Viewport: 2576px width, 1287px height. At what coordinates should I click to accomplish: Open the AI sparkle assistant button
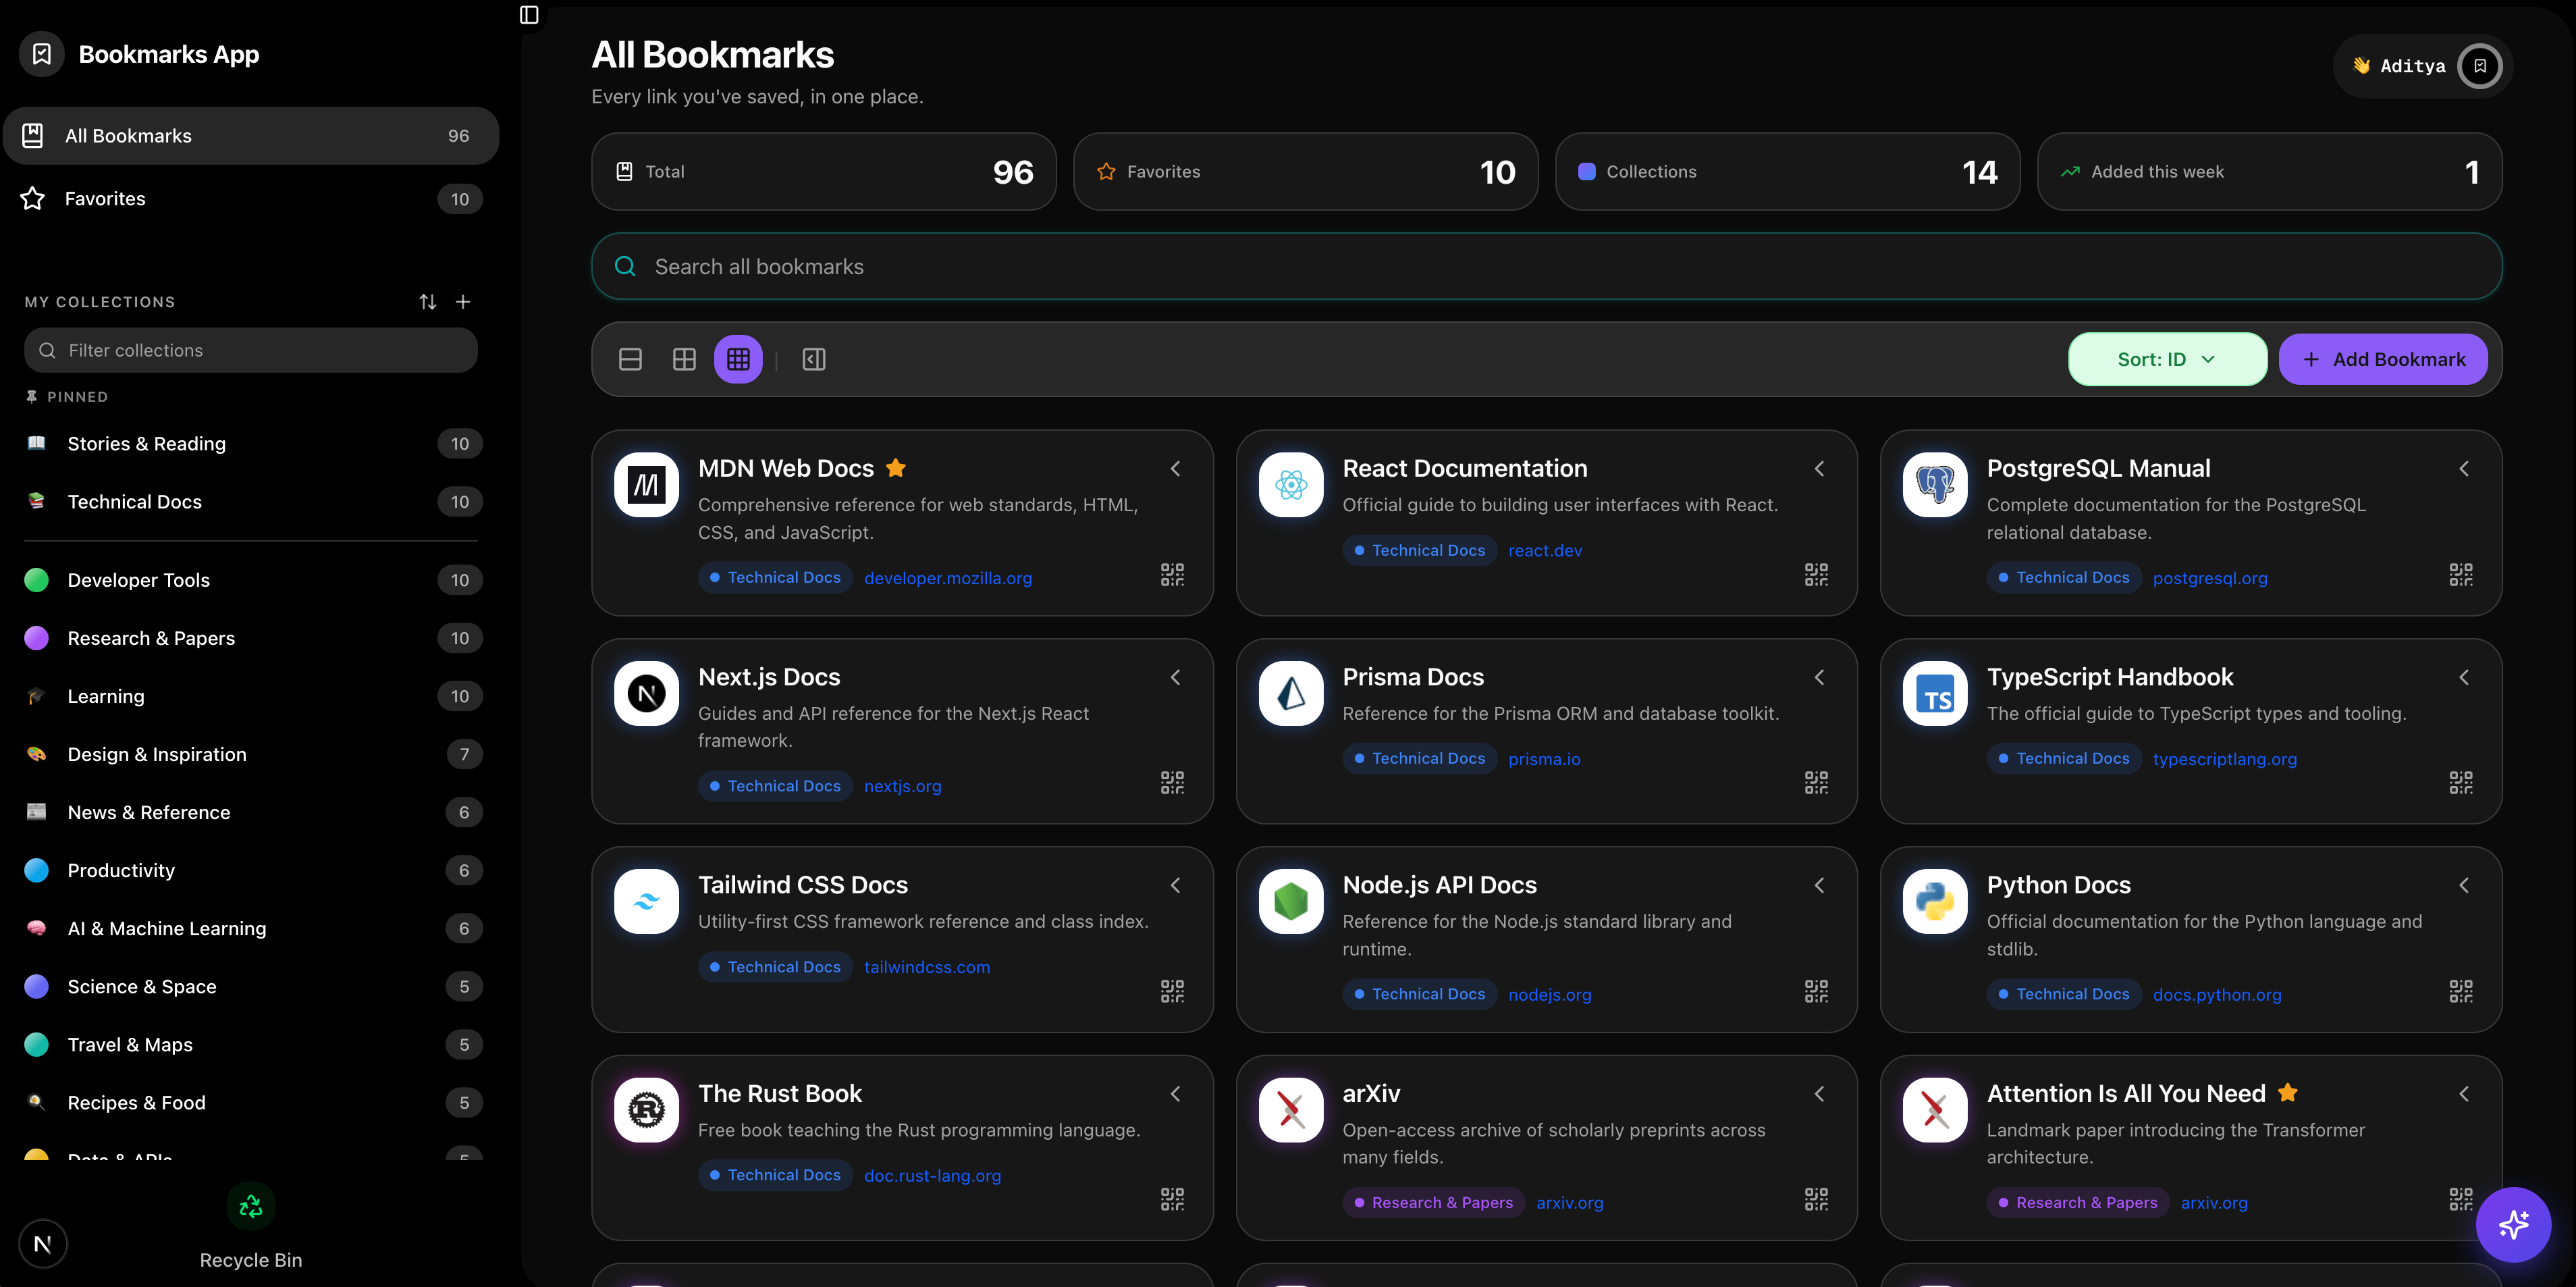[2513, 1224]
